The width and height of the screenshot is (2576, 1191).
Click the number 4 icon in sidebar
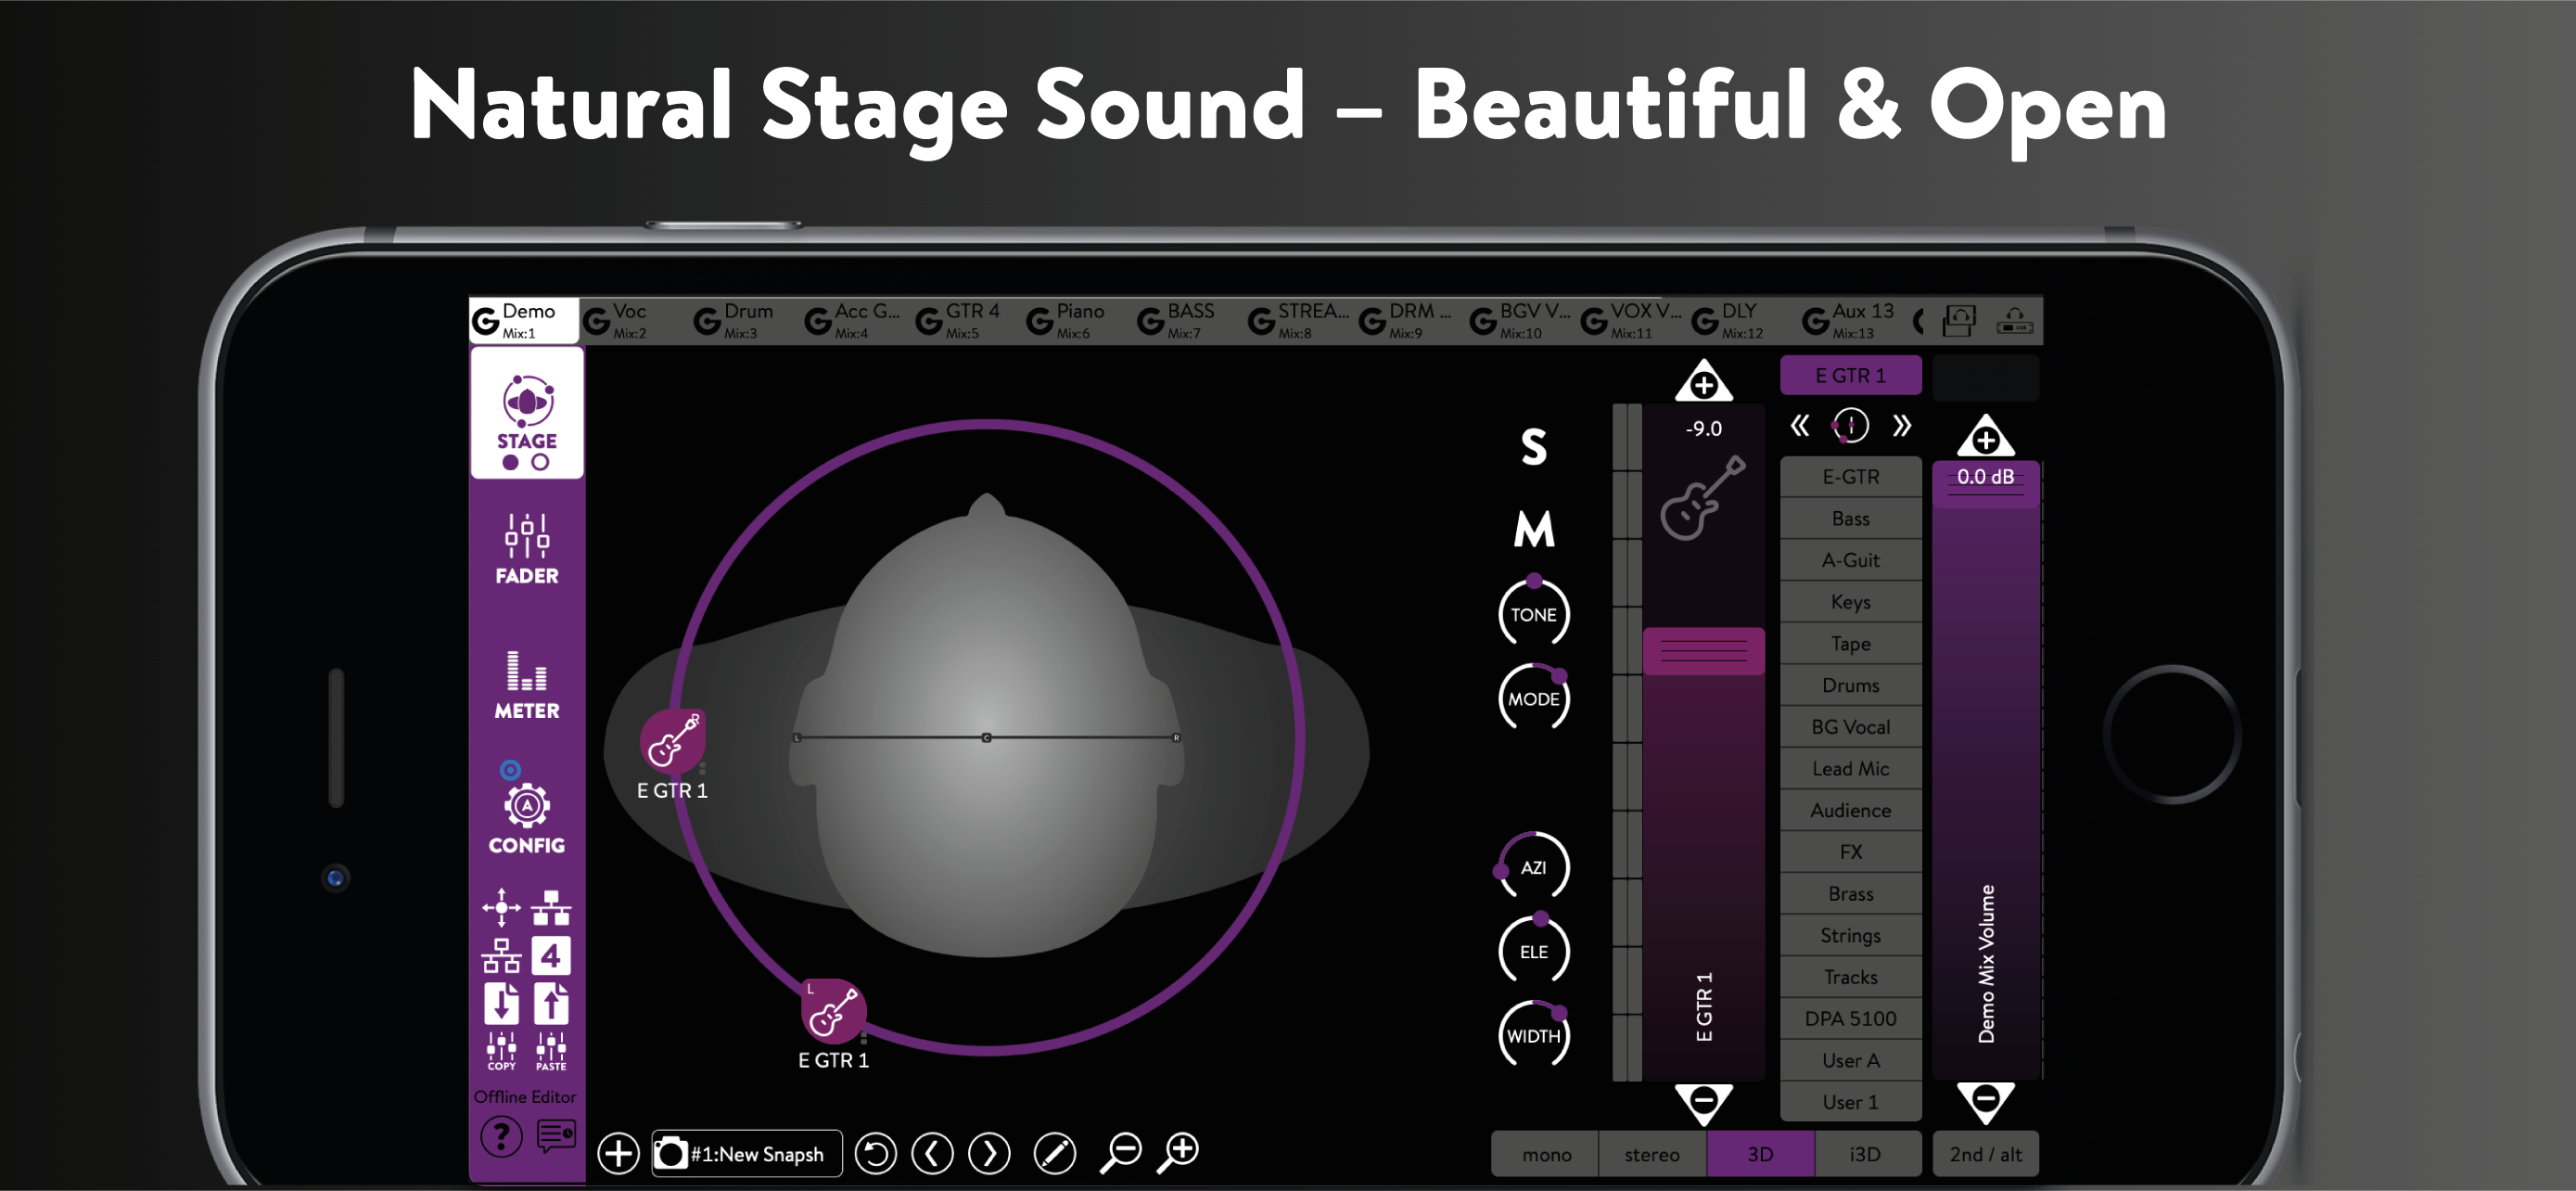point(551,956)
